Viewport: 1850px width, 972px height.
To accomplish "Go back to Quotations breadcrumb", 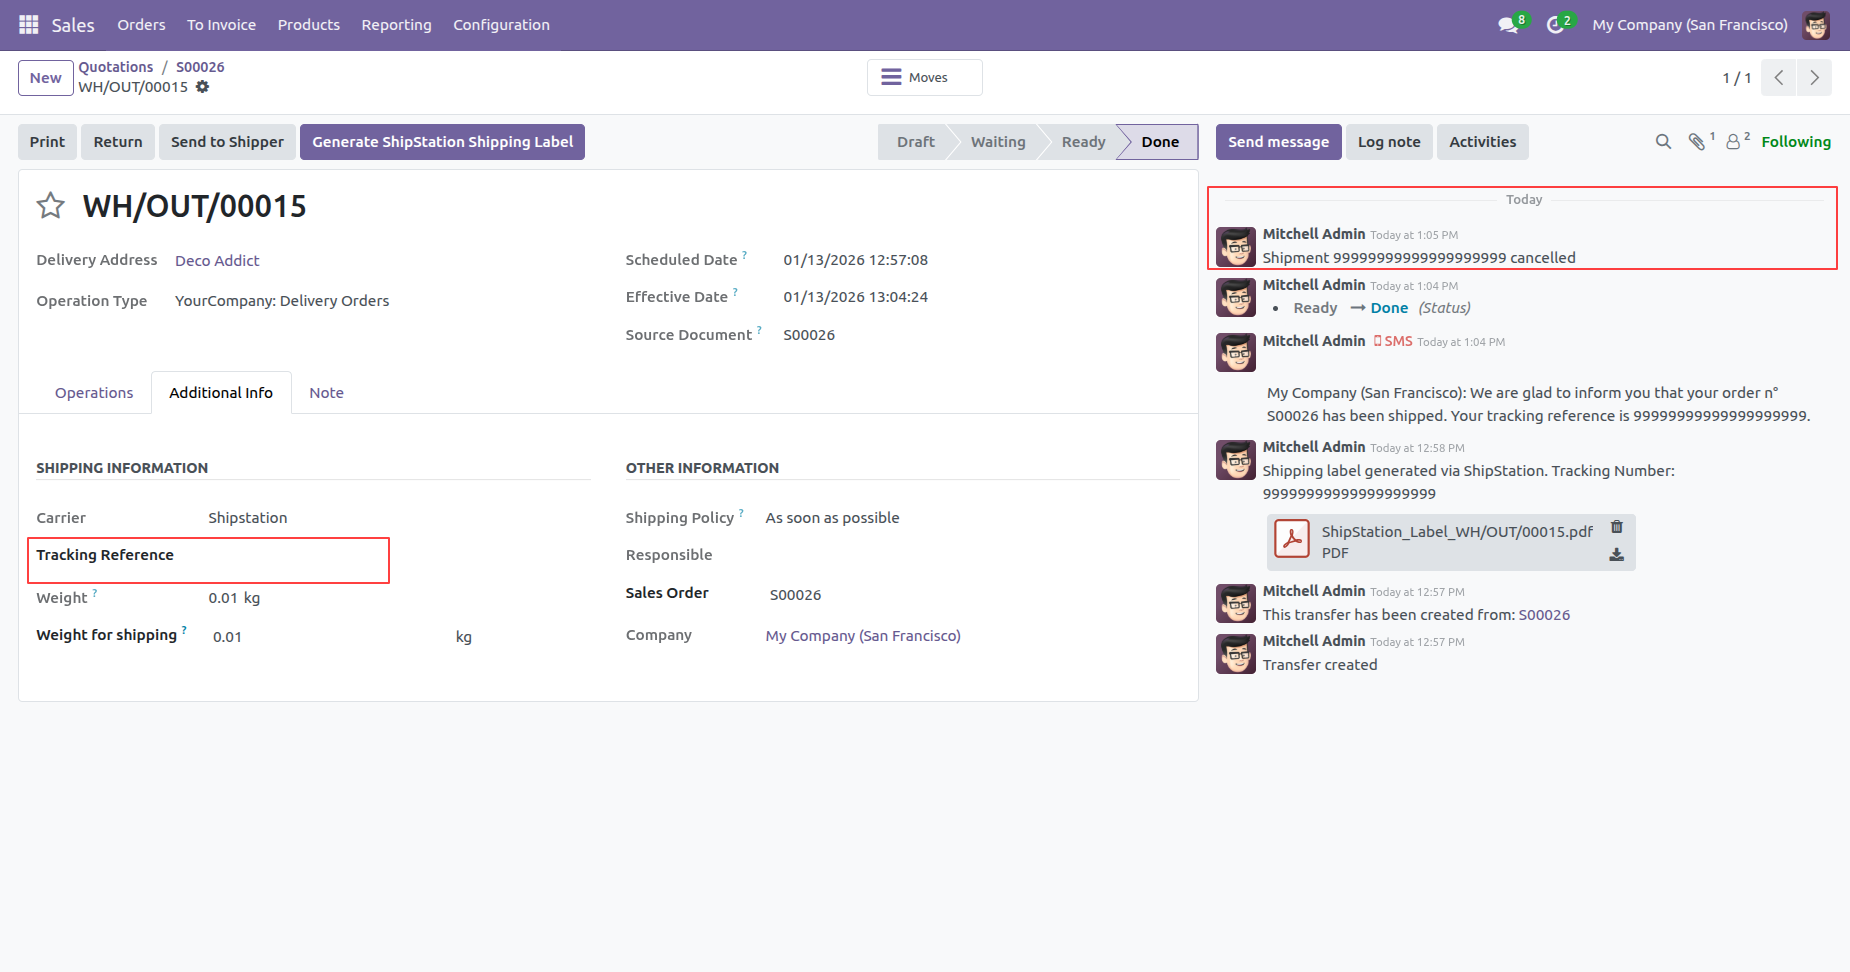I will tap(116, 67).
